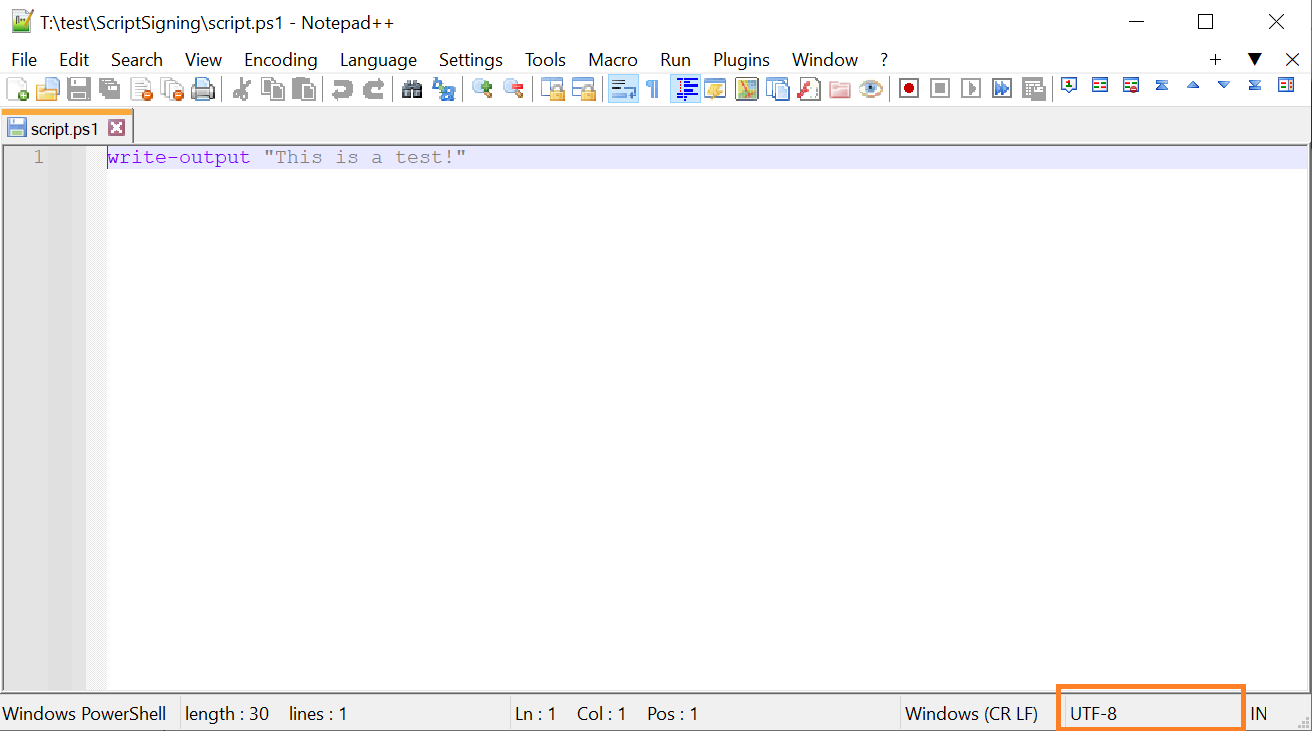
Task: Open the Plugins menu
Action: point(741,59)
